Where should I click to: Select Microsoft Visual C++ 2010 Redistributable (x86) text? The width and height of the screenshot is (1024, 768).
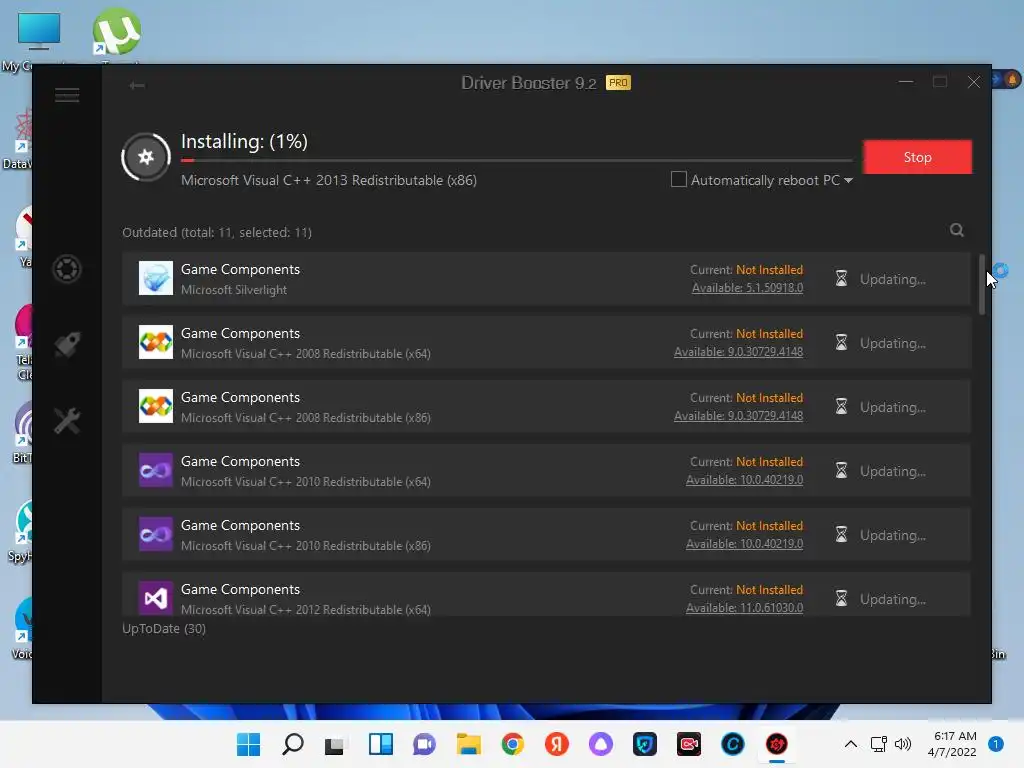306,545
